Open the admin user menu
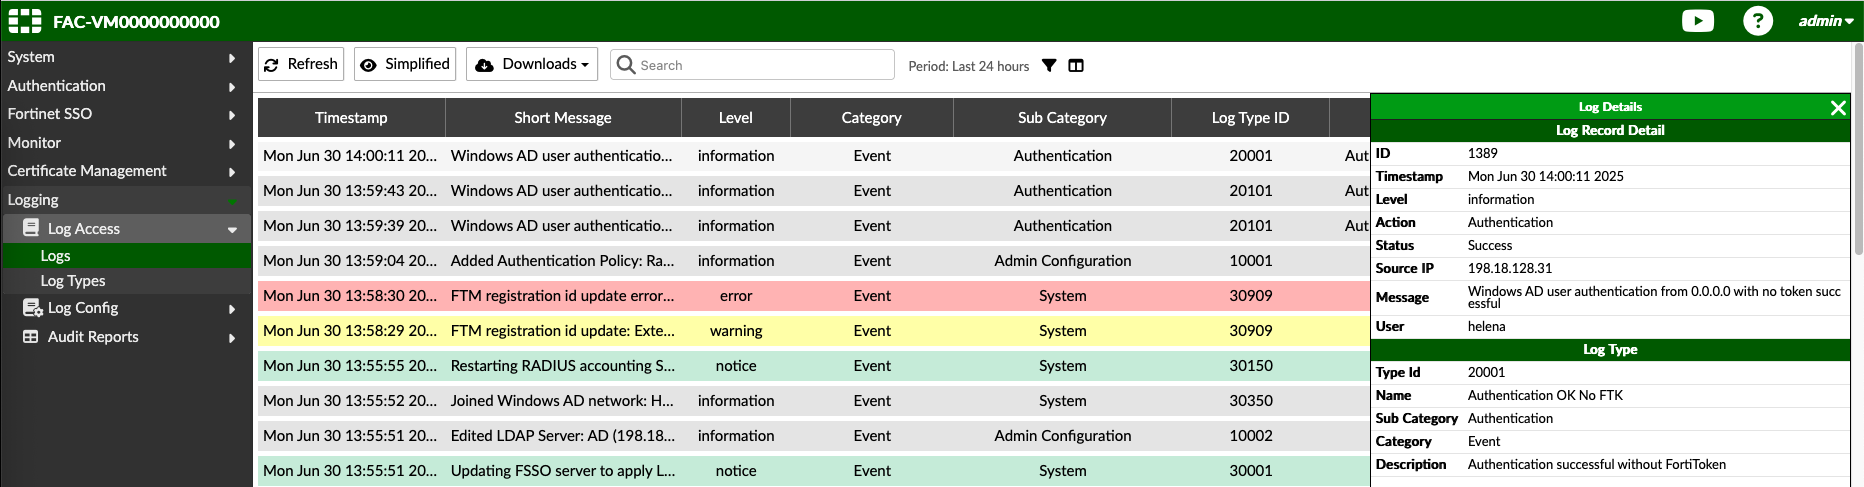 coord(1825,21)
